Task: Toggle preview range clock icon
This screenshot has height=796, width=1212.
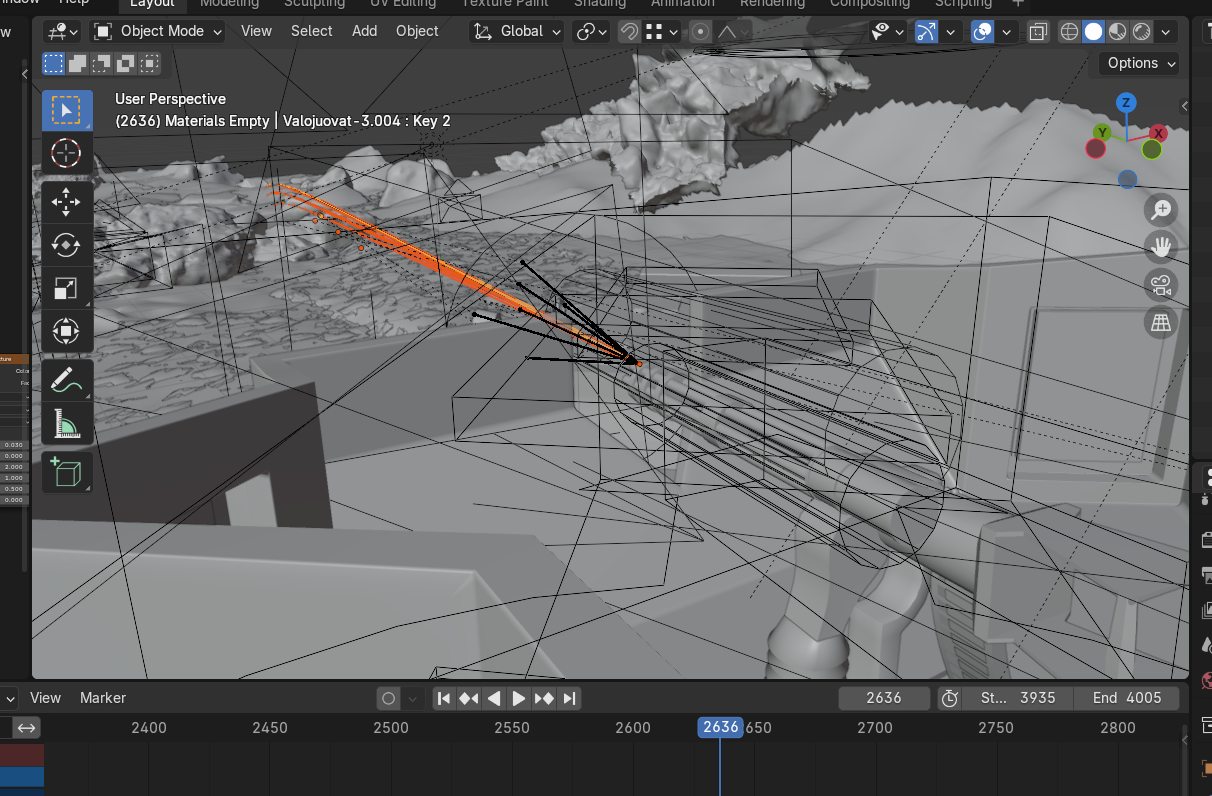Action: click(949, 698)
